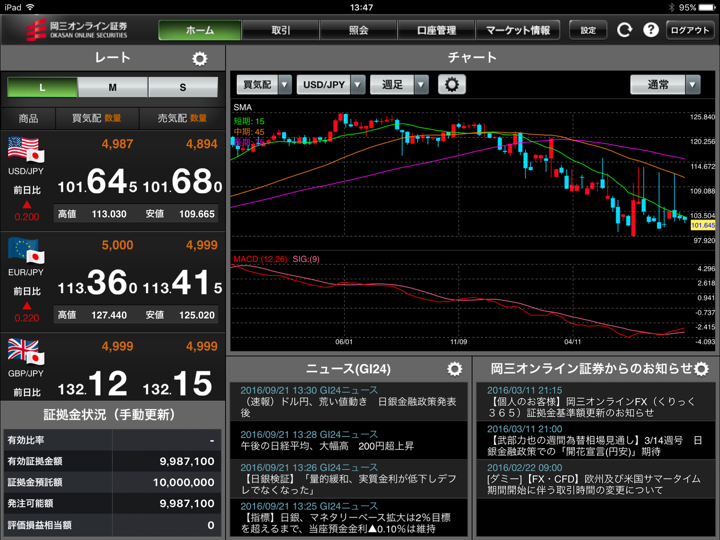
Task: Open the help question mark icon
Action: (x=650, y=30)
